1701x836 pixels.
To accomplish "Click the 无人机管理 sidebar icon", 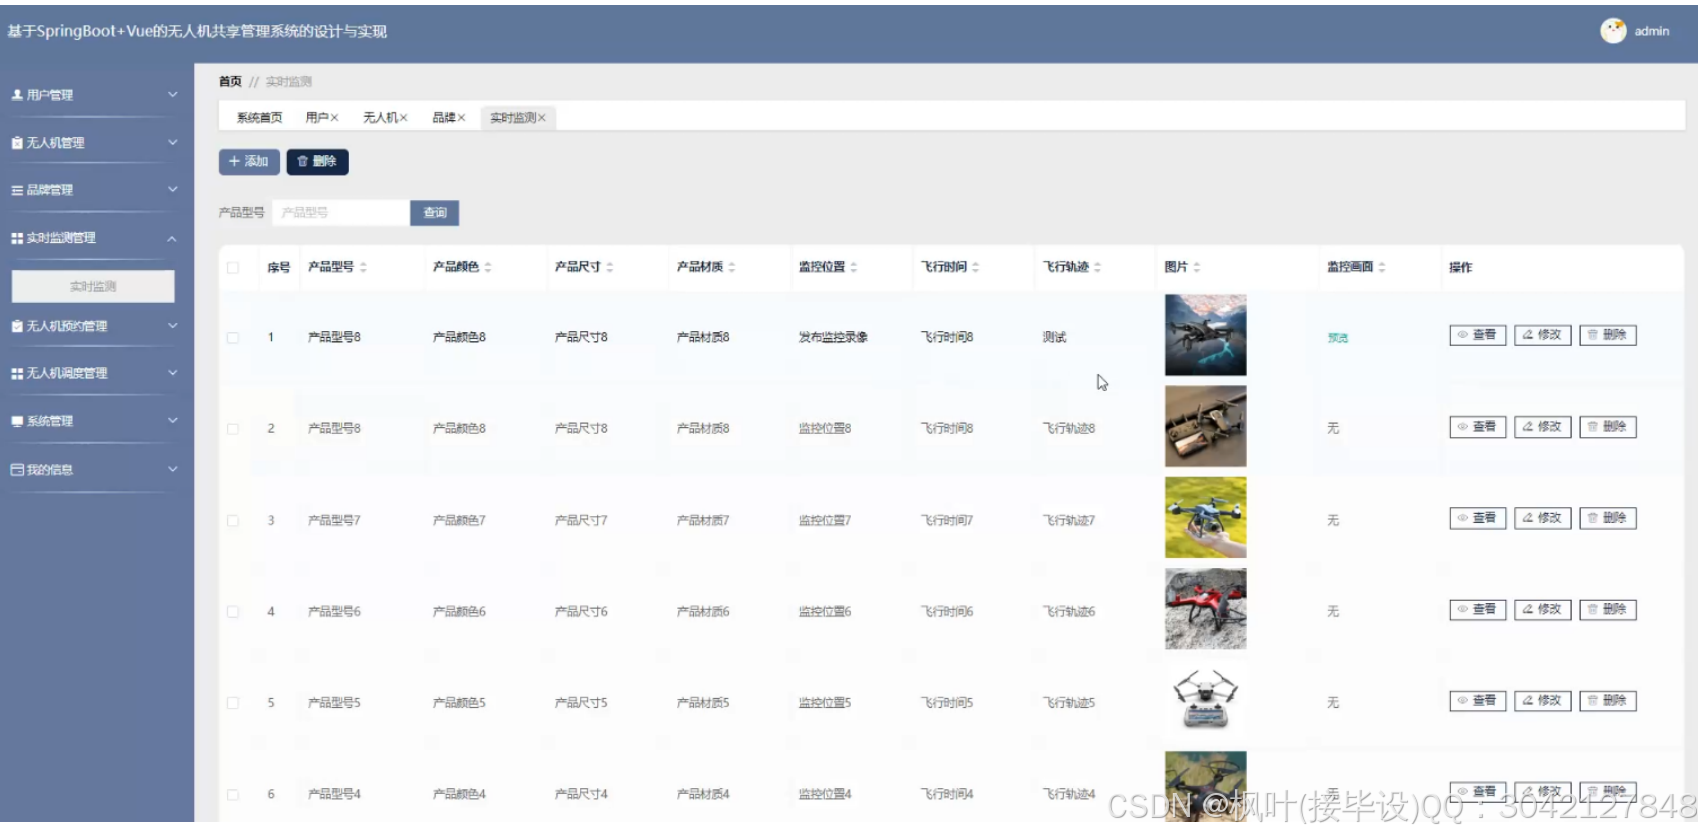I will tap(17, 143).
